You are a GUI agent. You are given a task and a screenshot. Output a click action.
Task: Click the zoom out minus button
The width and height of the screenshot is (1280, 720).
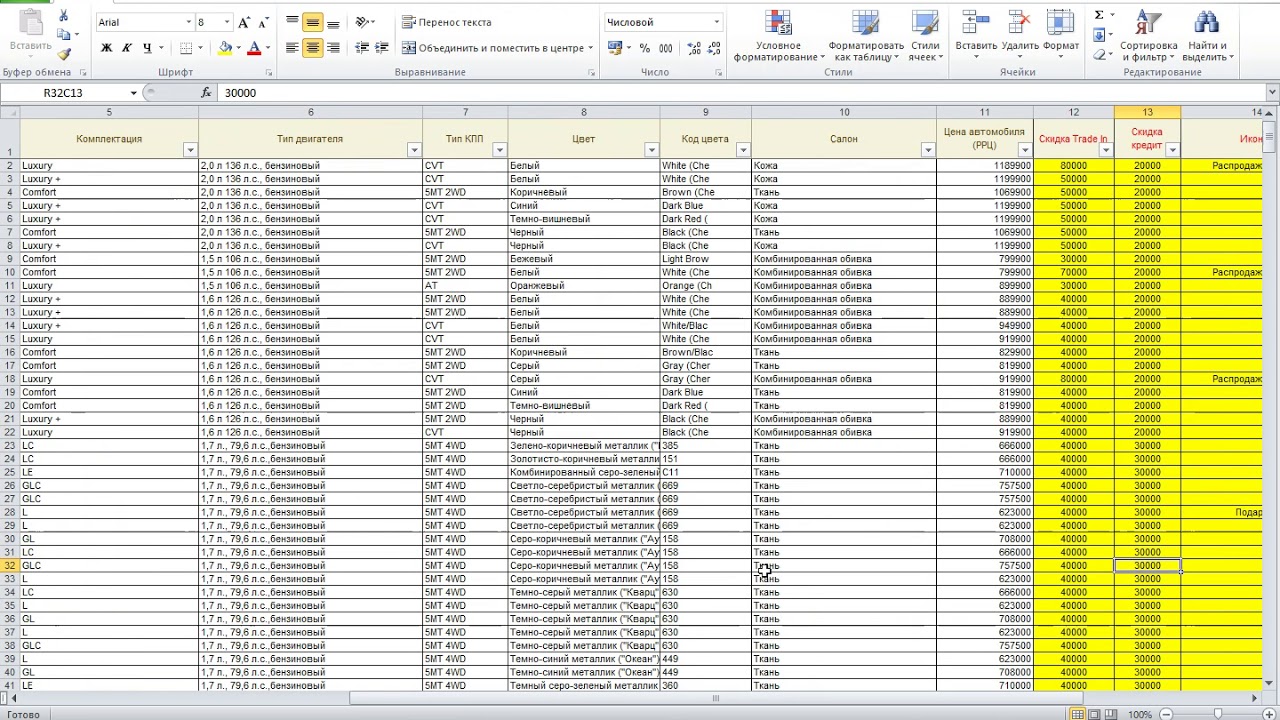point(1165,714)
